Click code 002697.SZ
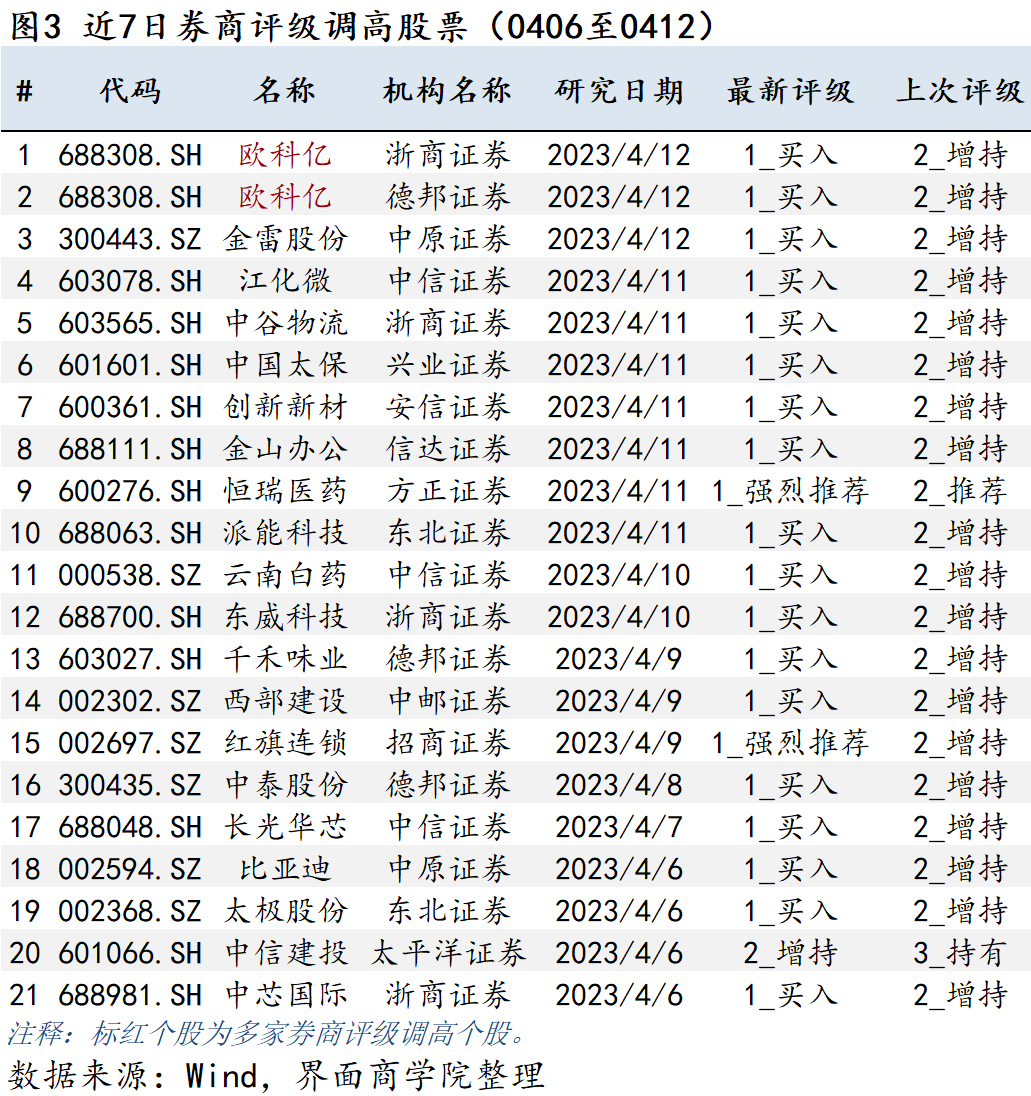The height and width of the screenshot is (1096, 1031). [x=130, y=743]
